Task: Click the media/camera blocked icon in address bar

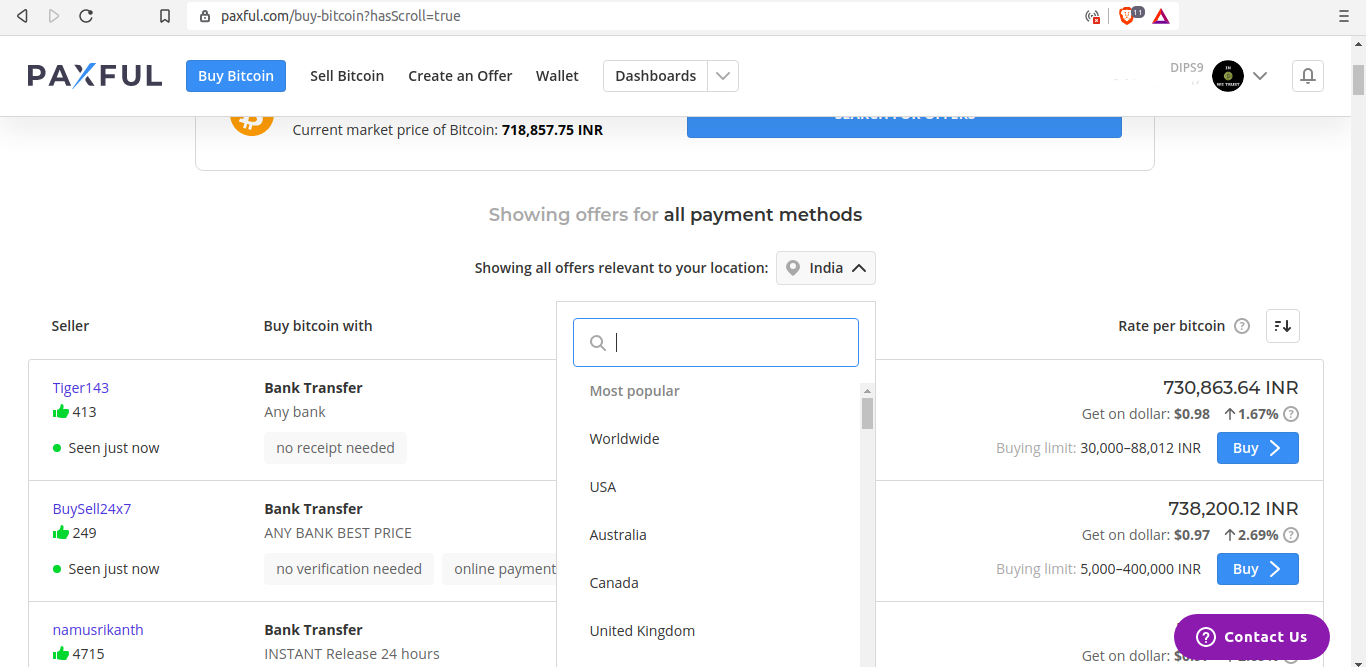Action: pos(1092,16)
